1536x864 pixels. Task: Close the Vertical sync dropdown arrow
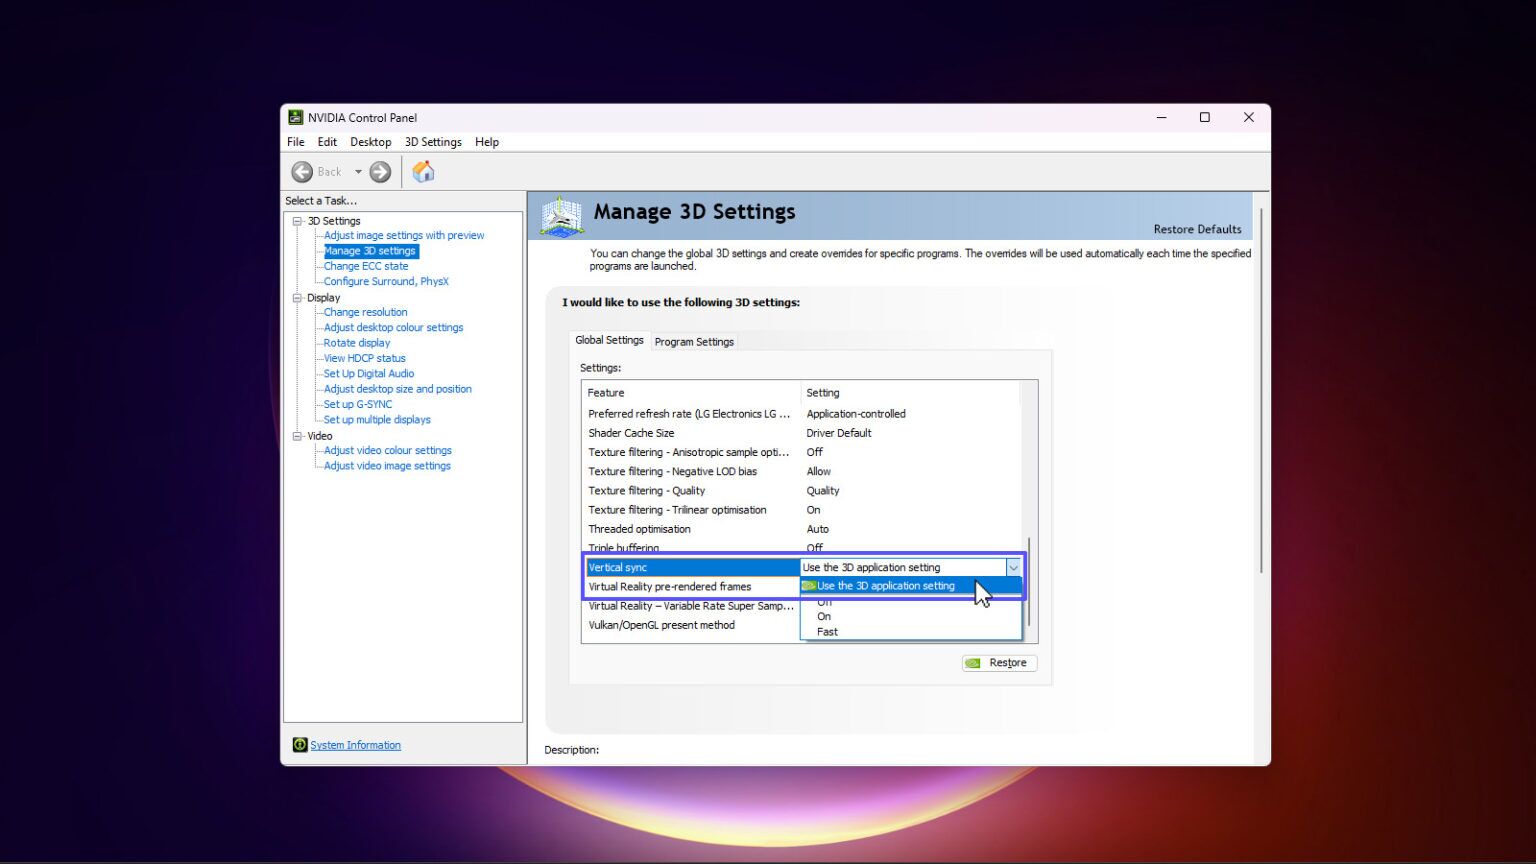(x=1013, y=568)
